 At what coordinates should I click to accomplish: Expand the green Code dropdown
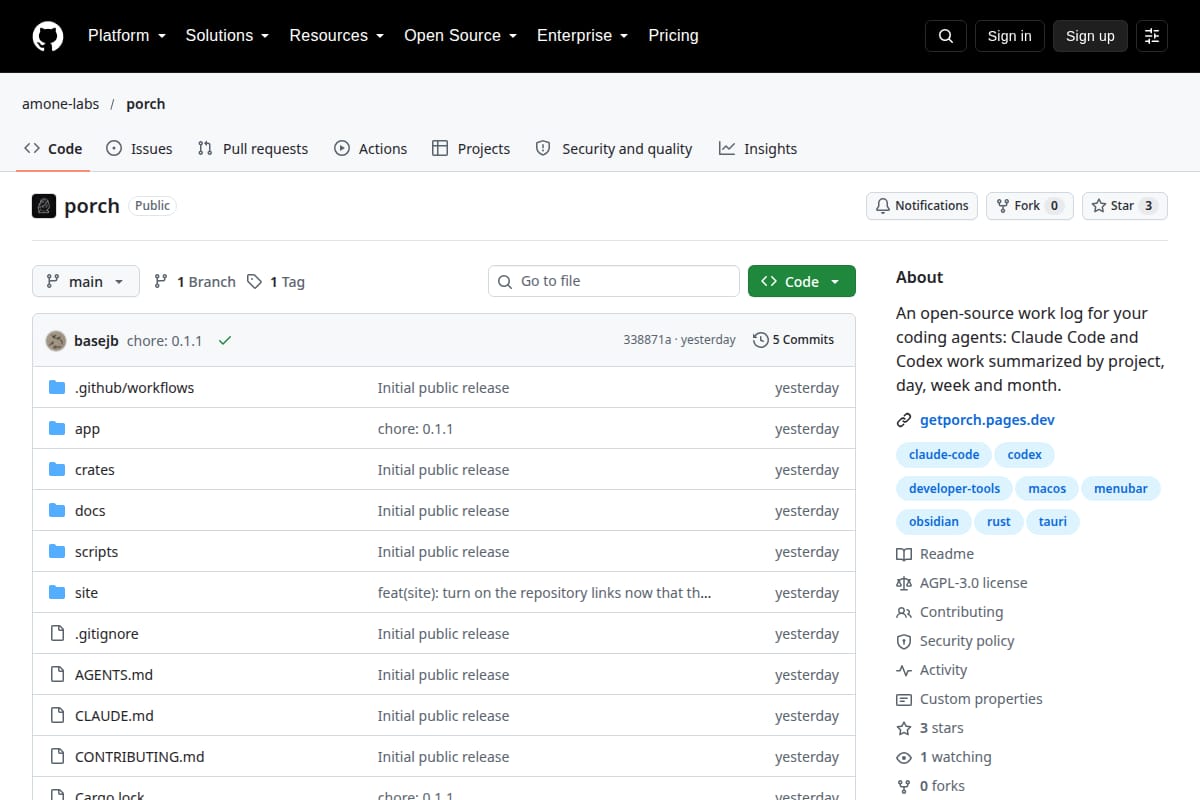tap(802, 282)
